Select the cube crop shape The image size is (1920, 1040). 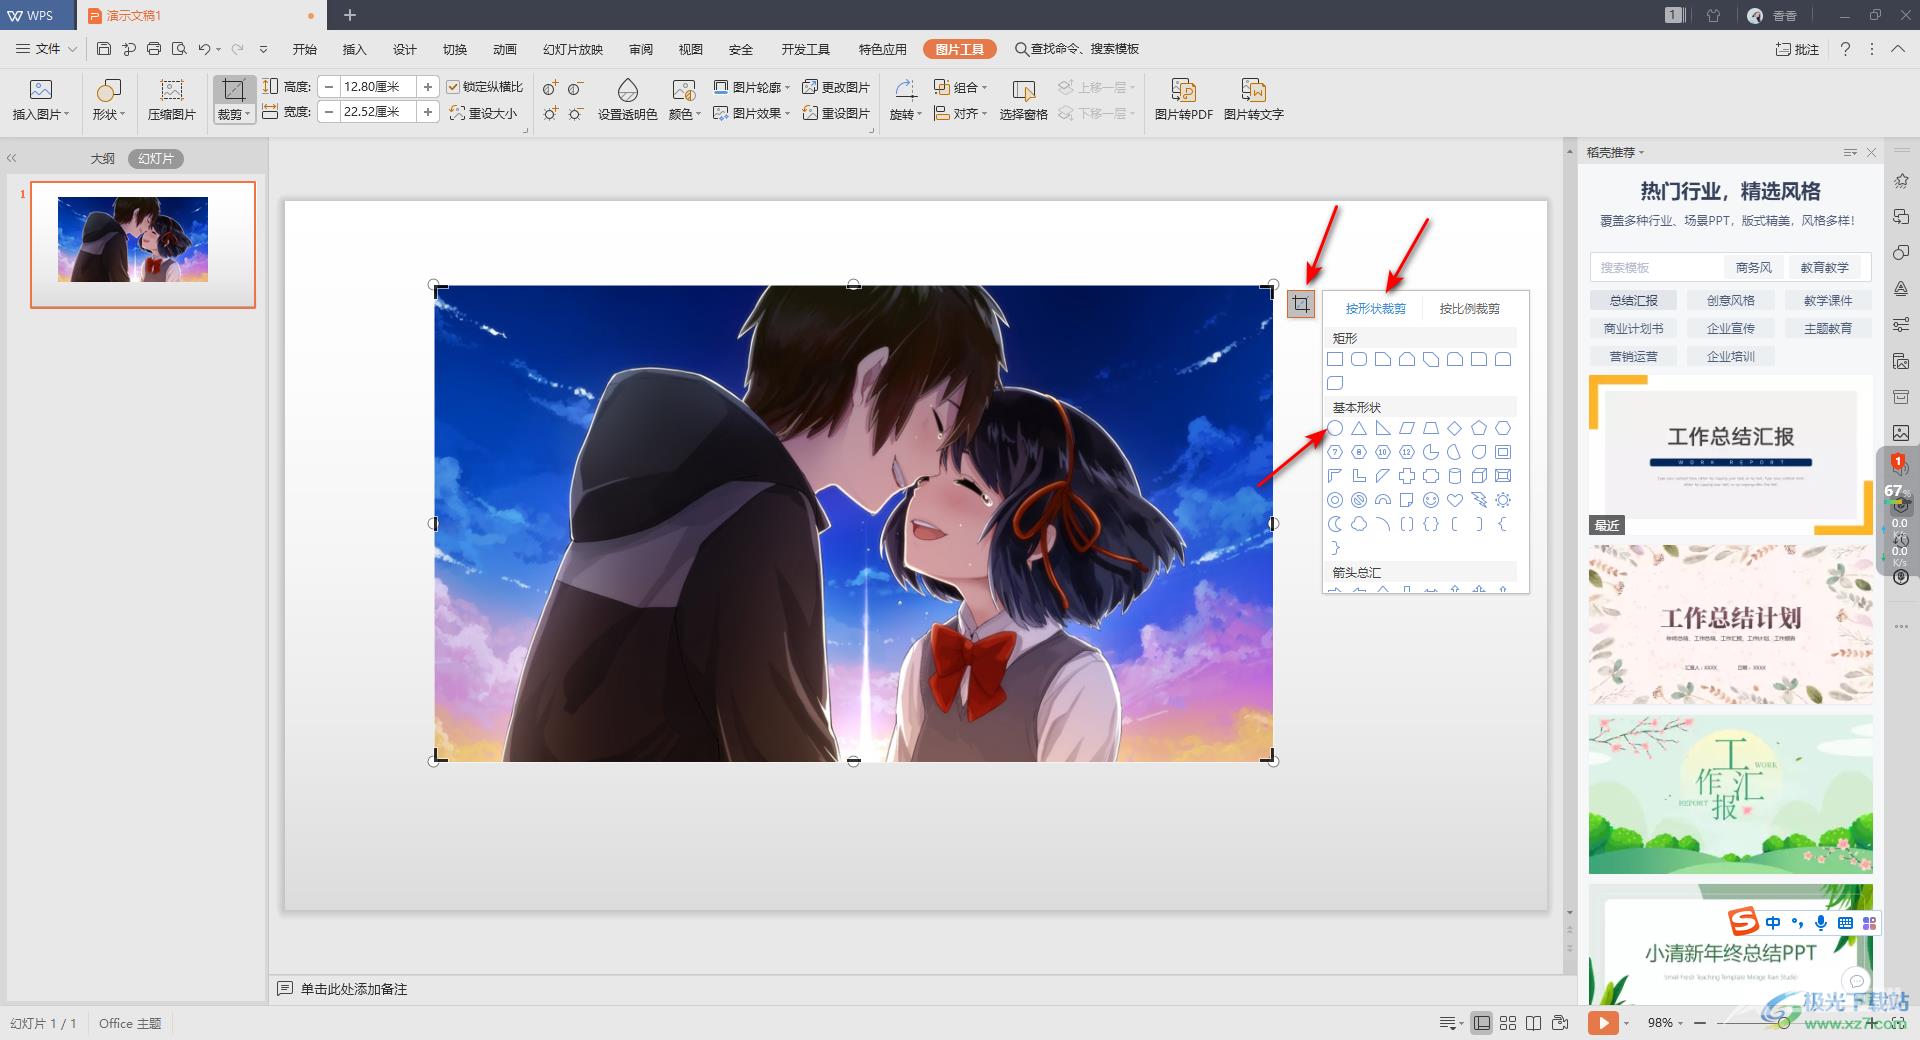pos(1479,476)
